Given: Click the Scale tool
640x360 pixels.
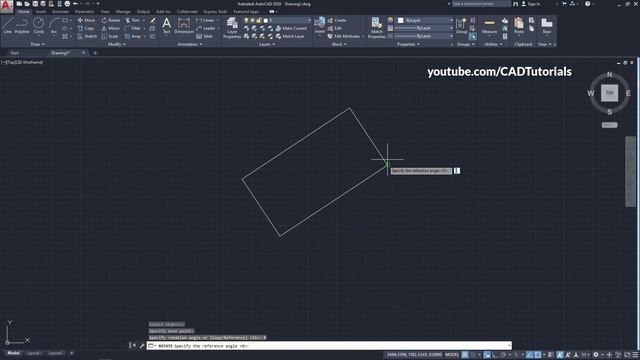Looking at the screenshot, I should [110, 36].
